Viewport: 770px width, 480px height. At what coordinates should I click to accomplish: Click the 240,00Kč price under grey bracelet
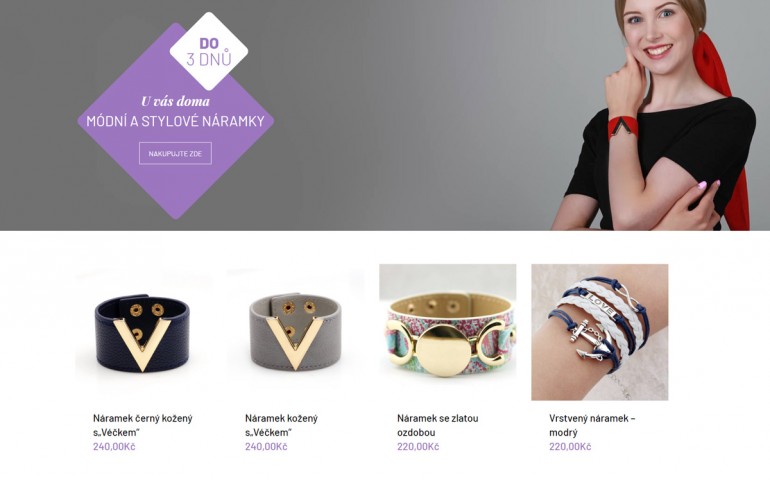[266, 447]
